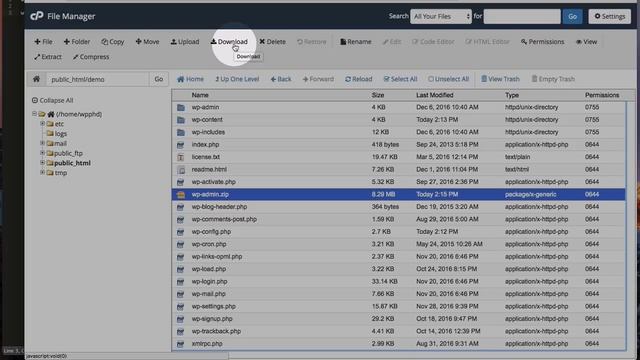Viewport: 640px width, 360px height.
Task: Extract the selected archive
Action: (x=48, y=57)
